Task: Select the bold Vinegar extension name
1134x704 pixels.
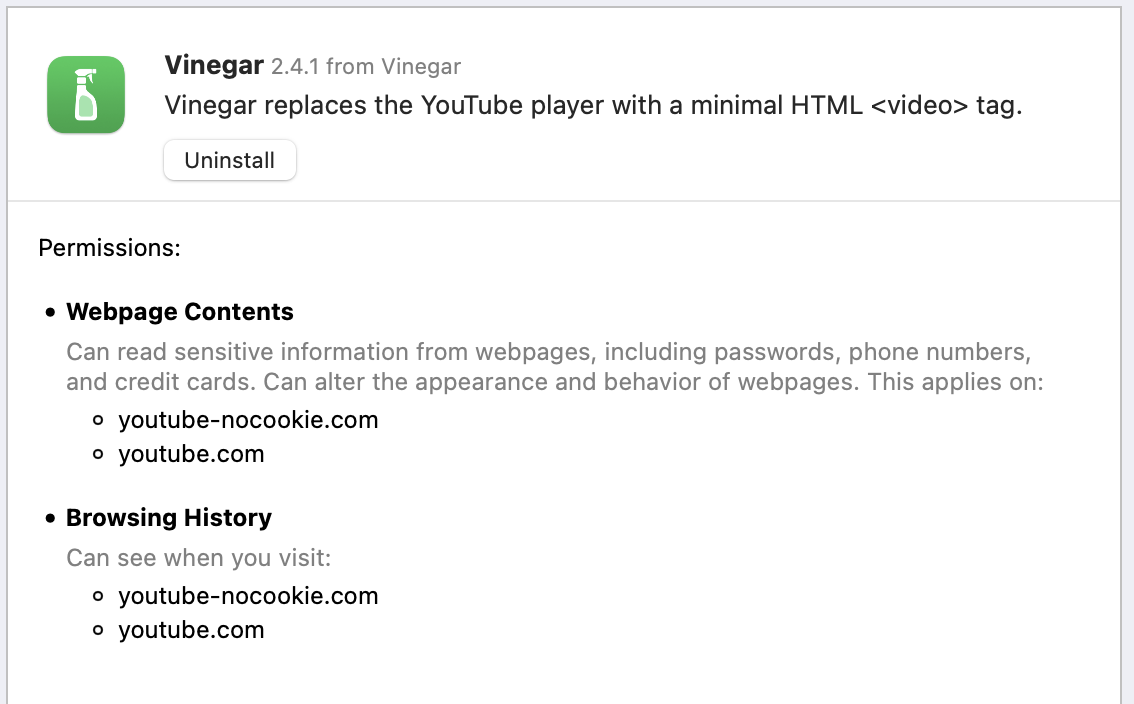Action: pyautogui.click(x=214, y=66)
